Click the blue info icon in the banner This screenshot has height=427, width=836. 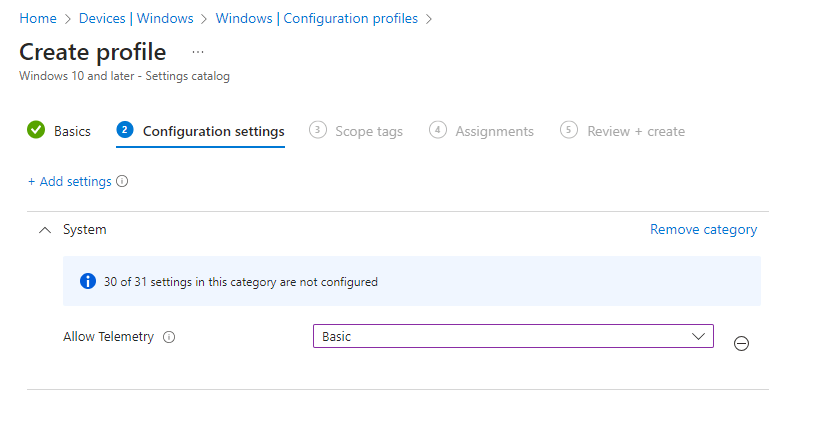(88, 282)
